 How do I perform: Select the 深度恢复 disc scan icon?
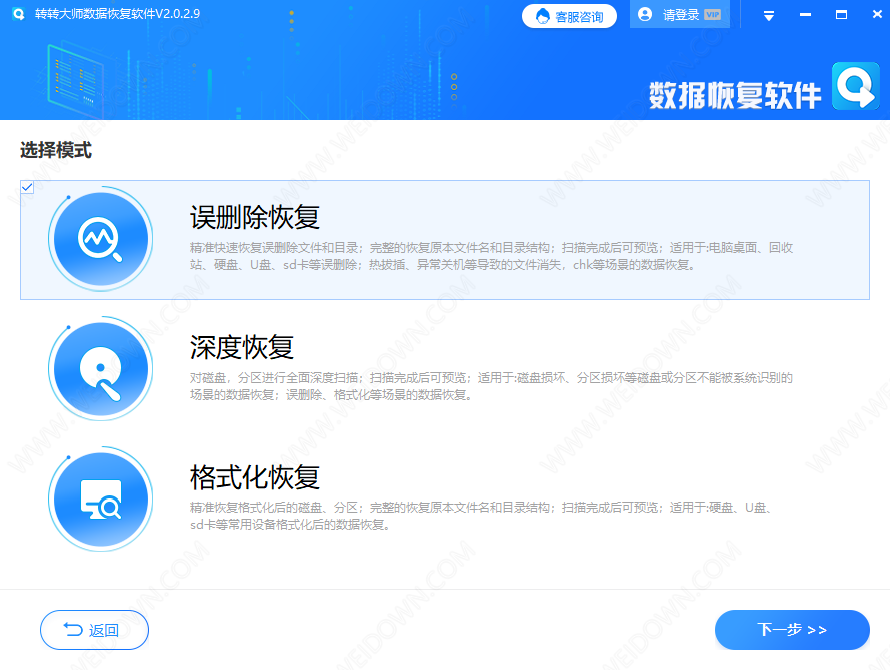(100, 368)
